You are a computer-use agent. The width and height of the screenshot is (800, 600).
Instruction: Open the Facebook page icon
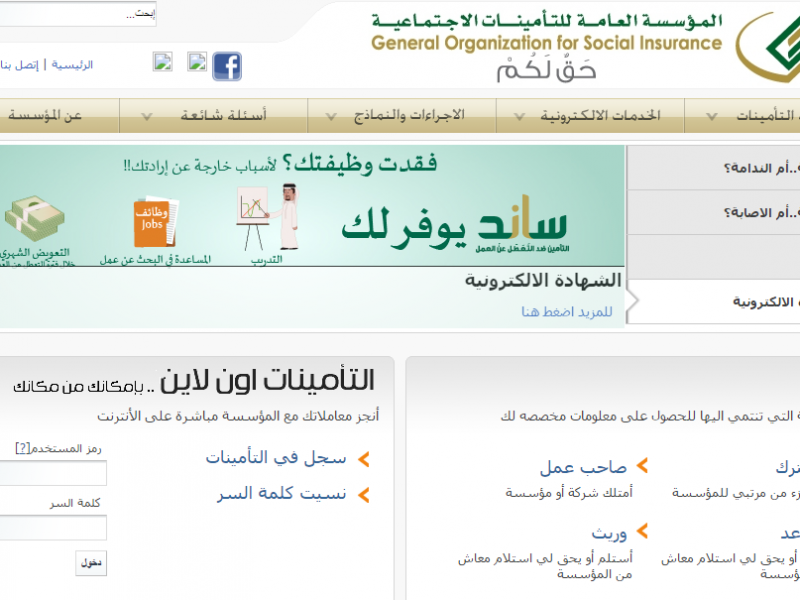(227, 66)
